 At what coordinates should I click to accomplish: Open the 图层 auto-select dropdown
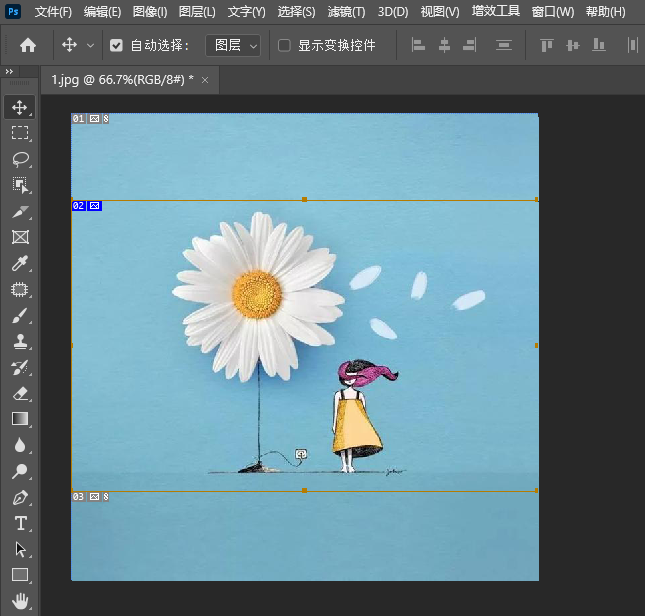233,46
